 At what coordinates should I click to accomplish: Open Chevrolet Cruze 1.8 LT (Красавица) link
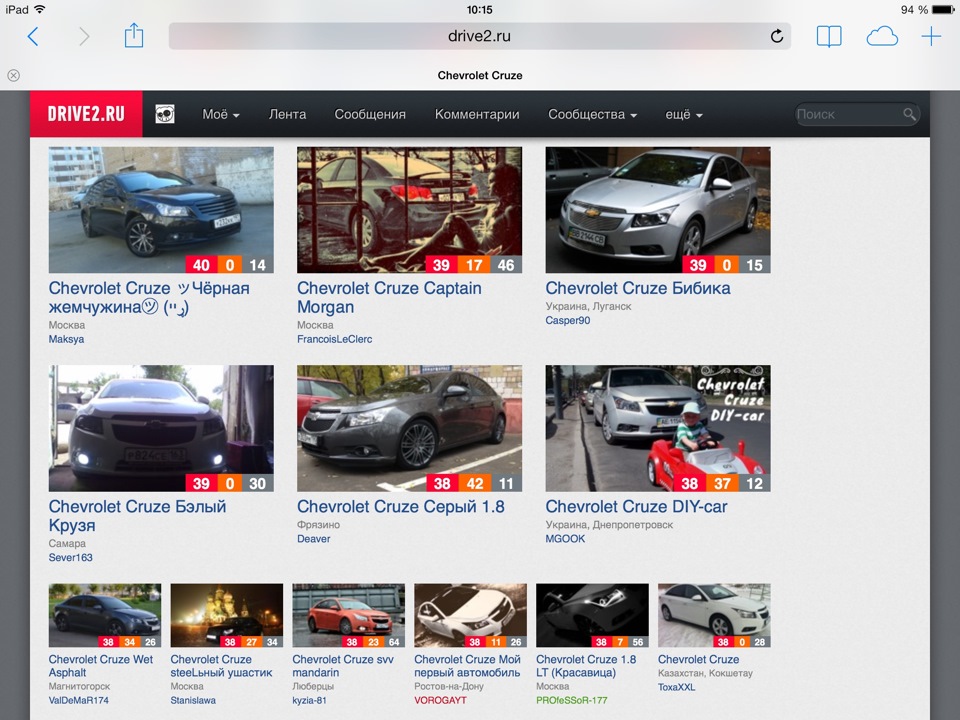[586, 666]
